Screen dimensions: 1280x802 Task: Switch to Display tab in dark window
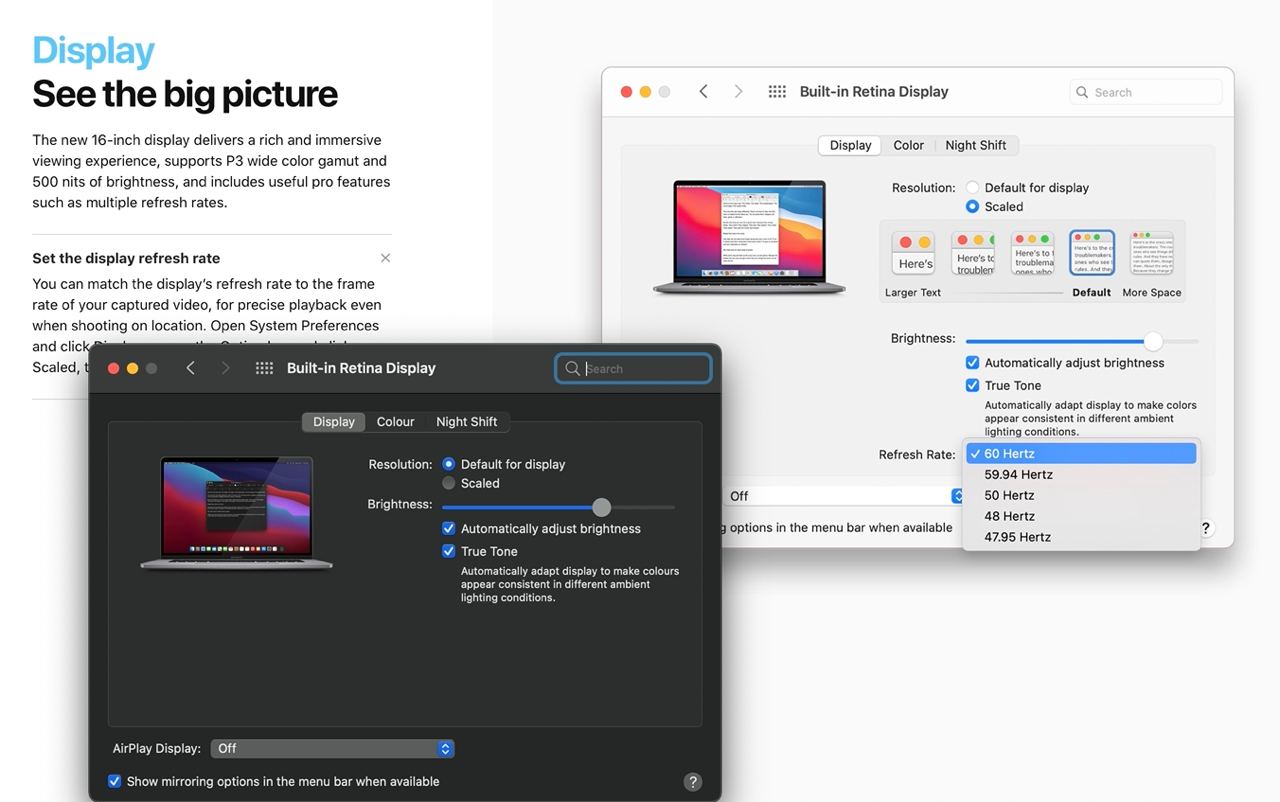click(334, 422)
